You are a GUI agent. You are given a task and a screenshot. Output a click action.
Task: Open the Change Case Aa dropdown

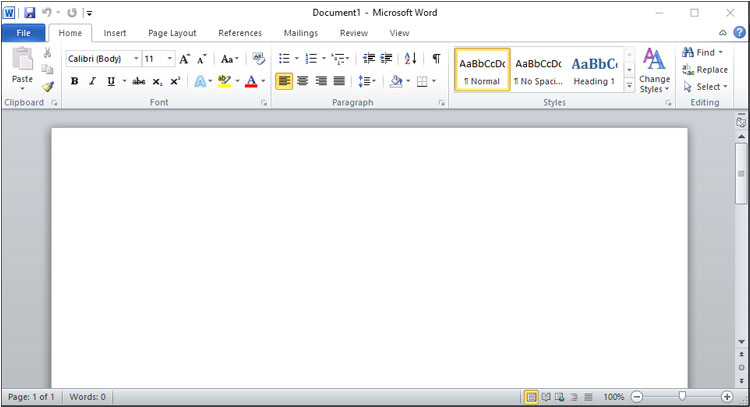[230, 59]
